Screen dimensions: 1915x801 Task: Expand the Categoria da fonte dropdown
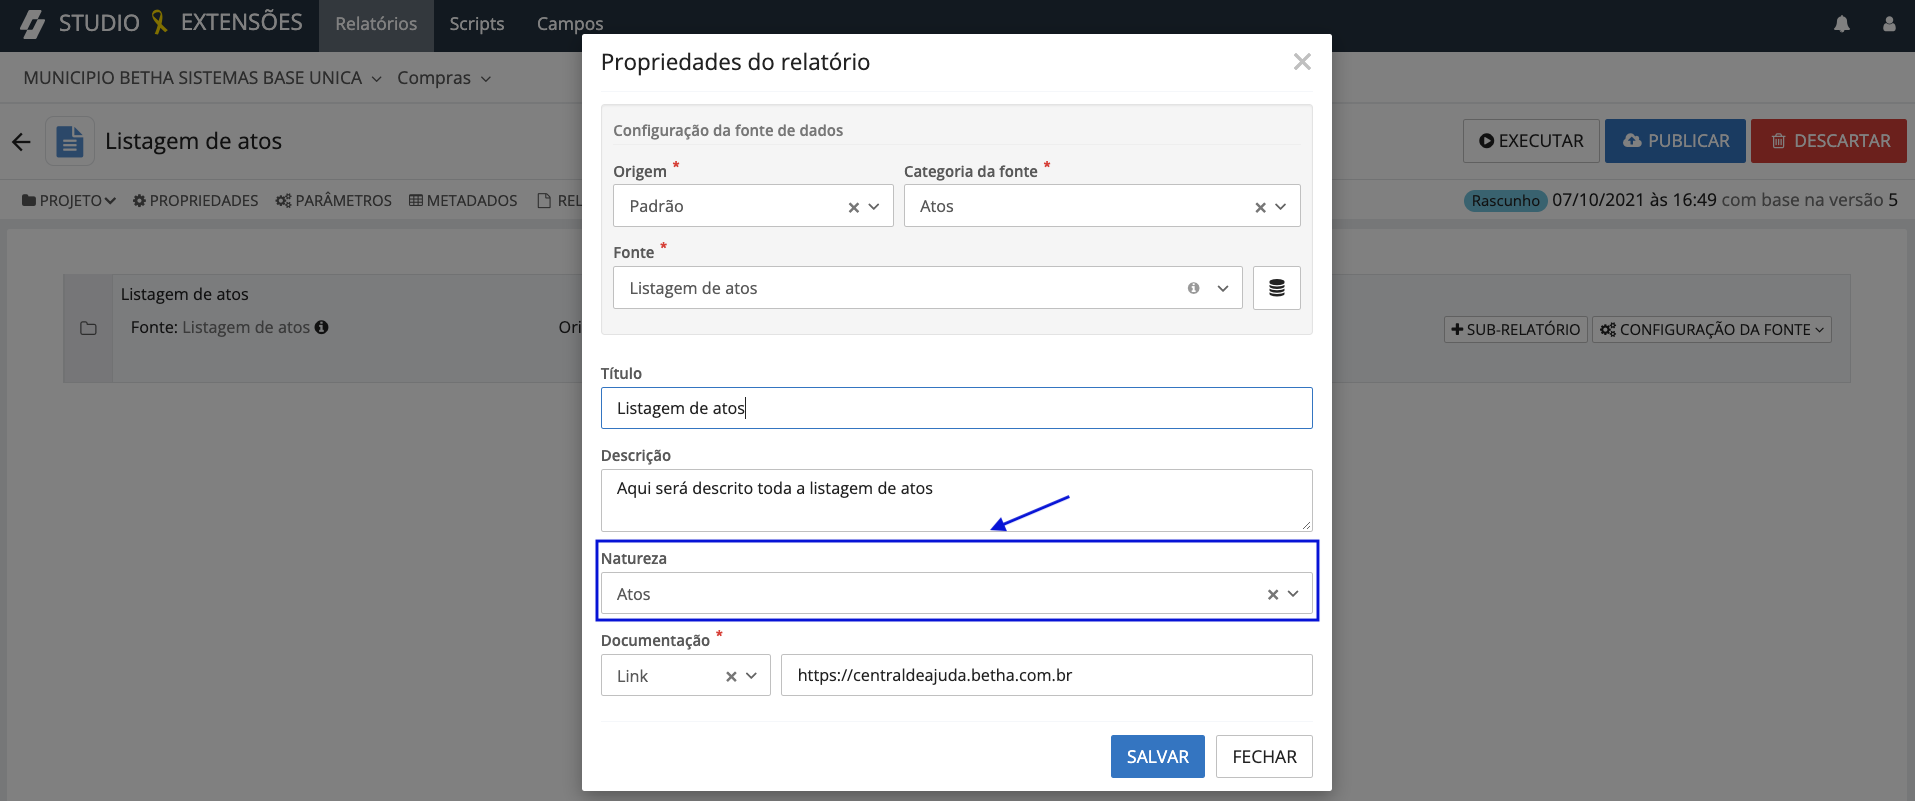coord(1281,207)
